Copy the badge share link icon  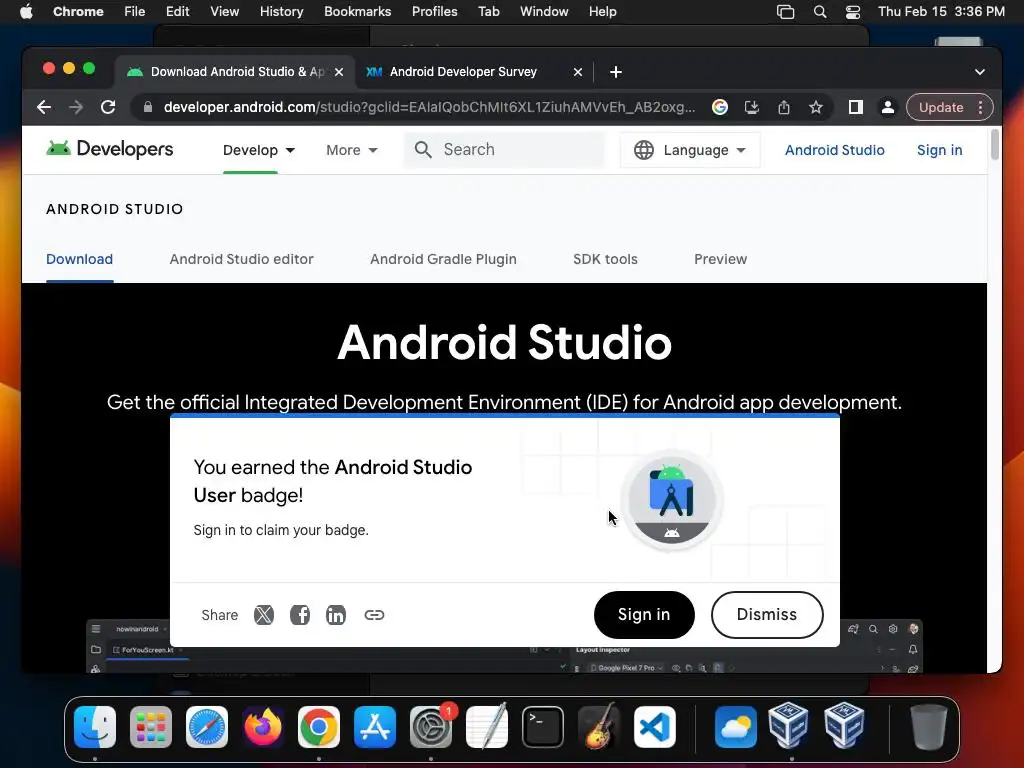coord(374,615)
